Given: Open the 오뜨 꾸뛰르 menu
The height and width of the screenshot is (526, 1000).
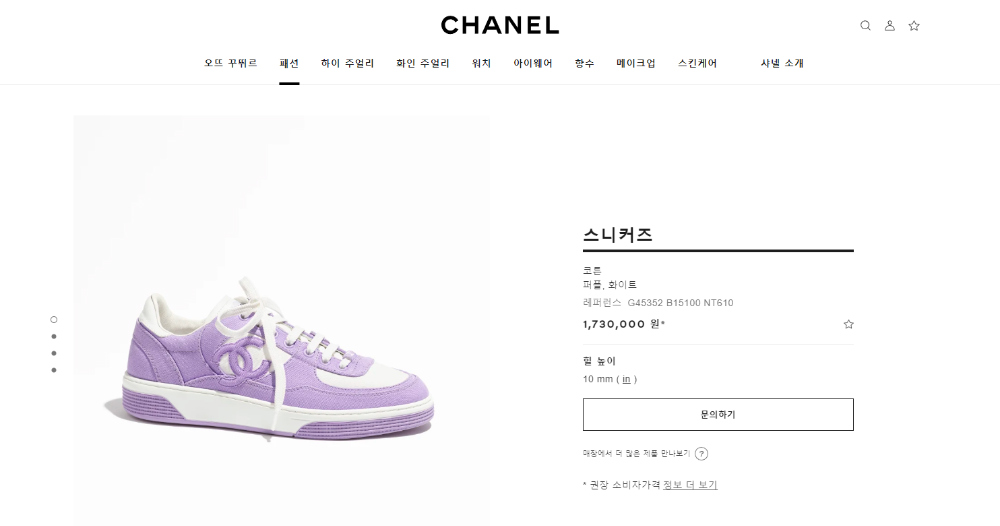Looking at the screenshot, I should click(231, 63).
